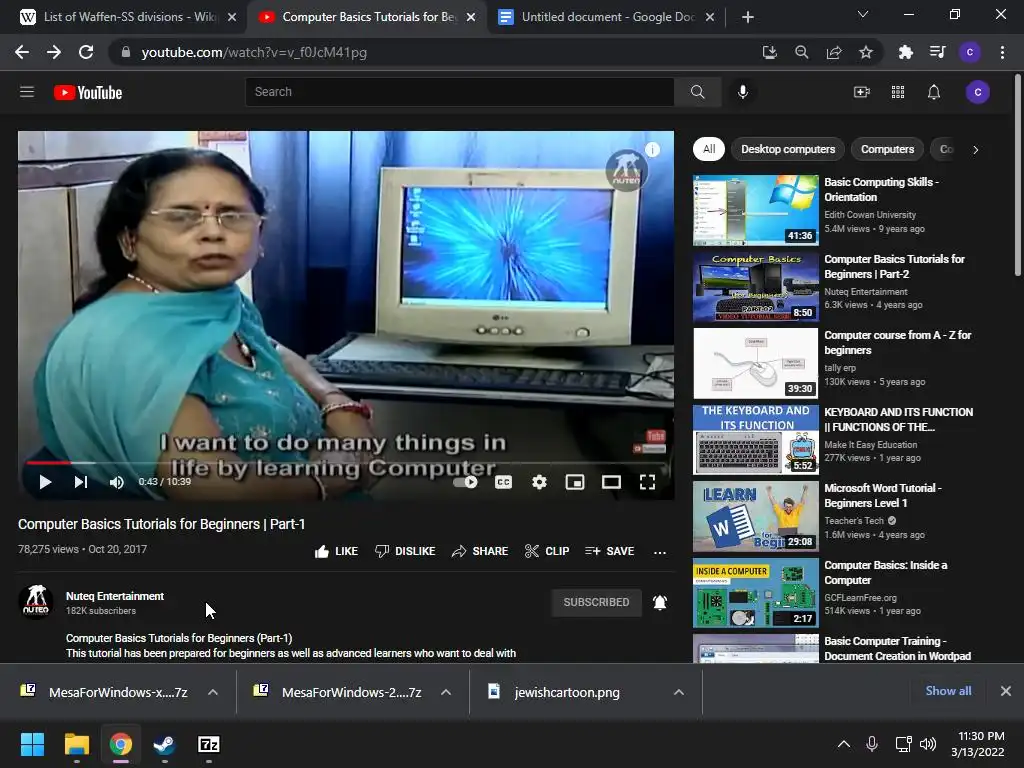Enter full screen video
This screenshot has width=1024, height=768.
coord(647,482)
